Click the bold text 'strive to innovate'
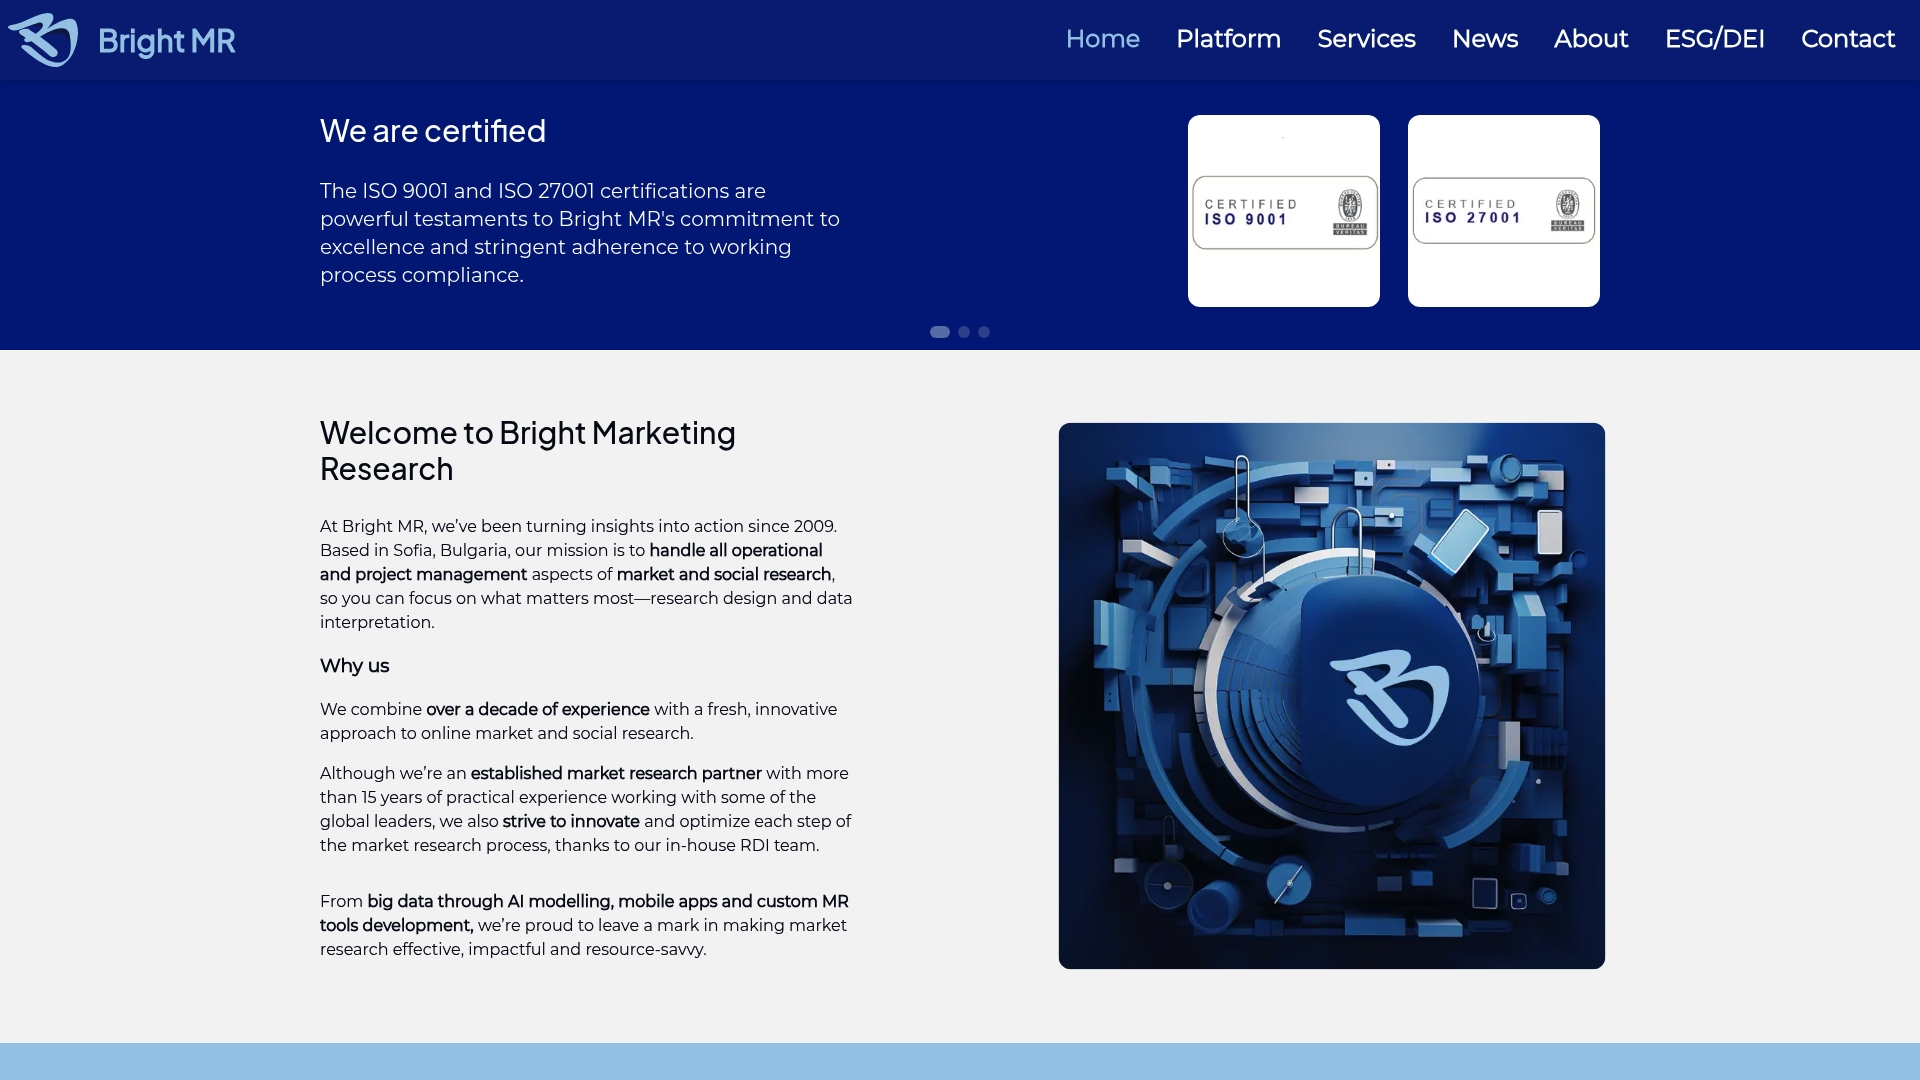 [x=571, y=821]
